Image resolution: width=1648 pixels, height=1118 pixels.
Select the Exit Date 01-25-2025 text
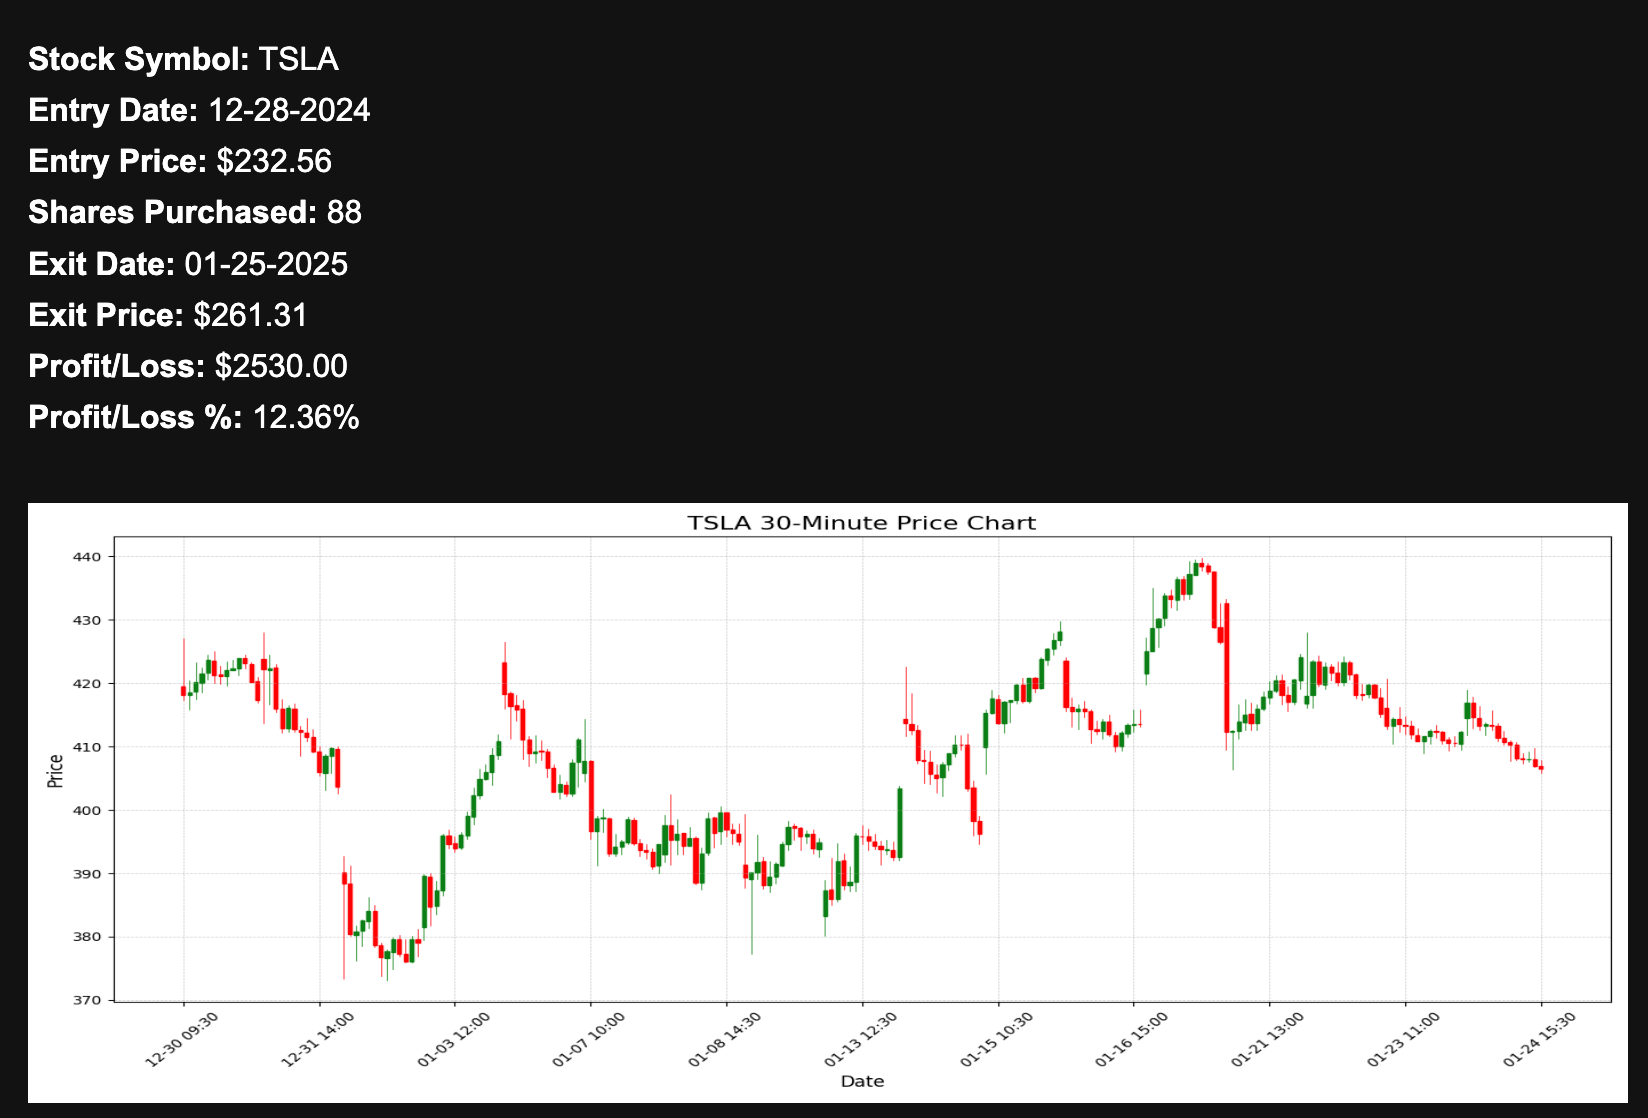(x=188, y=264)
